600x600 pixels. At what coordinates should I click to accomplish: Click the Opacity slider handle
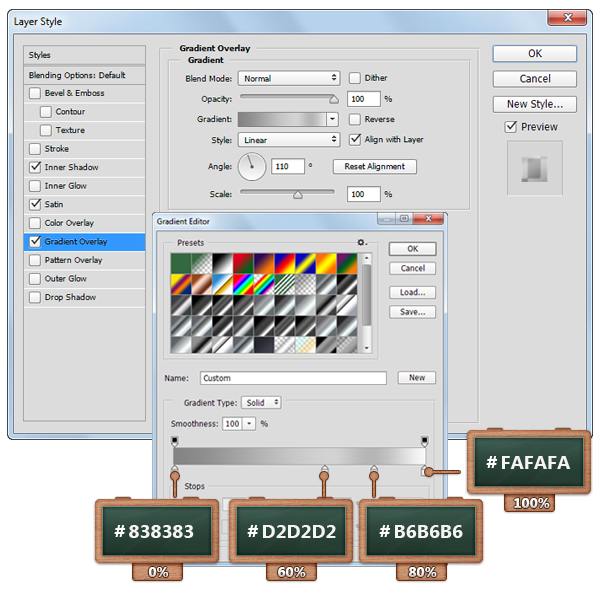click(333, 99)
